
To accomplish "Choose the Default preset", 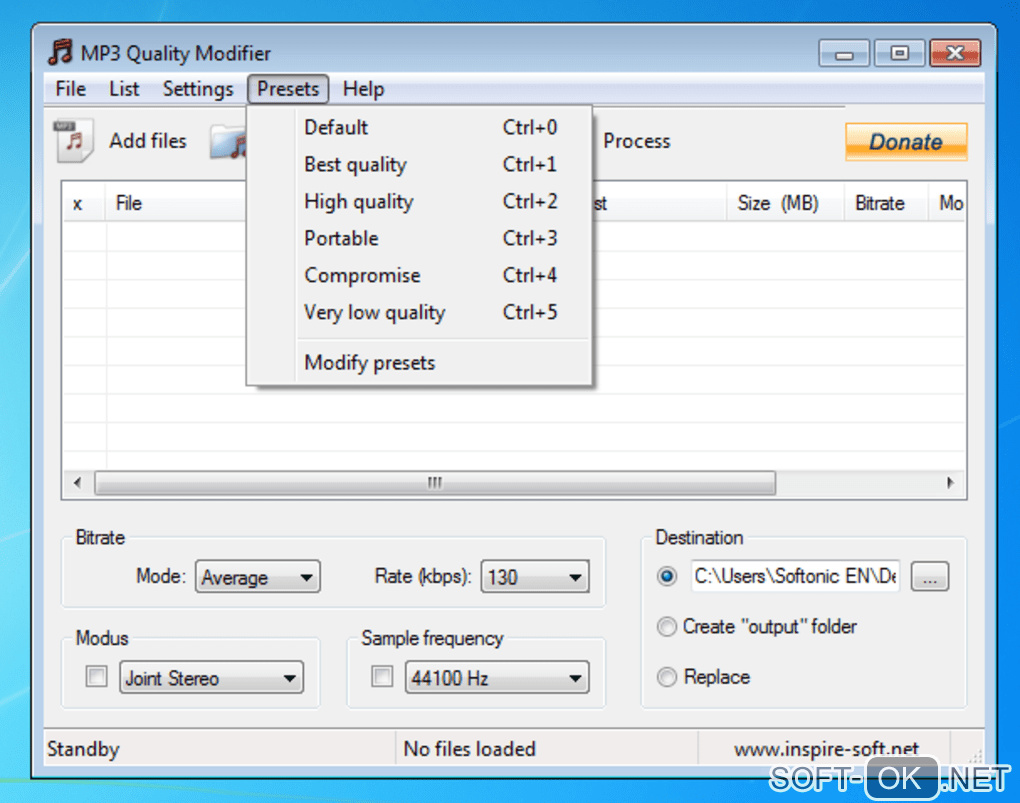I will [420, 127].
